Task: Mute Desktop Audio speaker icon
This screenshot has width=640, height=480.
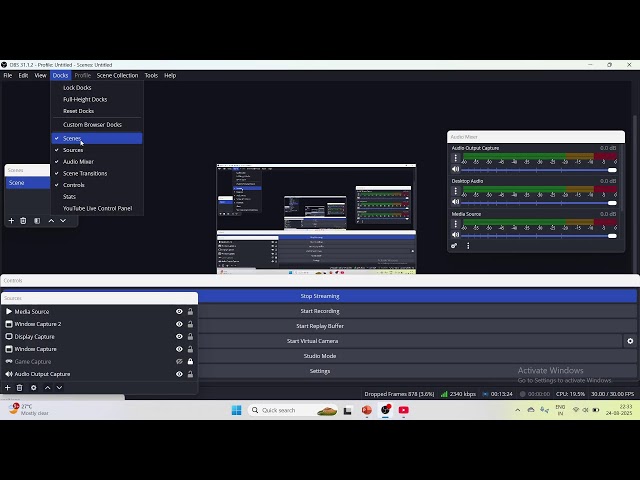Action: [x=455, y=202]
